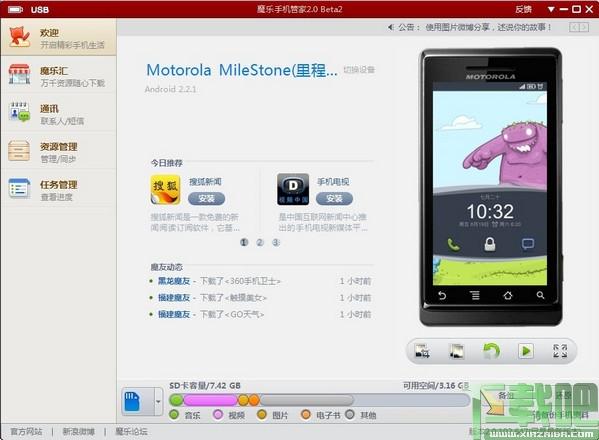
Task: Select recommendation page 1 dot
Action: coord(244,242)
